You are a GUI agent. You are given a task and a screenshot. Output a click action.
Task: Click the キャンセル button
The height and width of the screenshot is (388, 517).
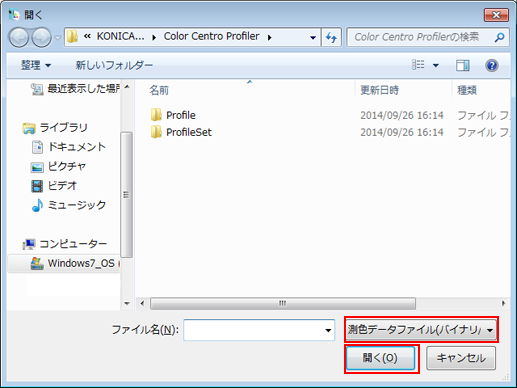461,358
